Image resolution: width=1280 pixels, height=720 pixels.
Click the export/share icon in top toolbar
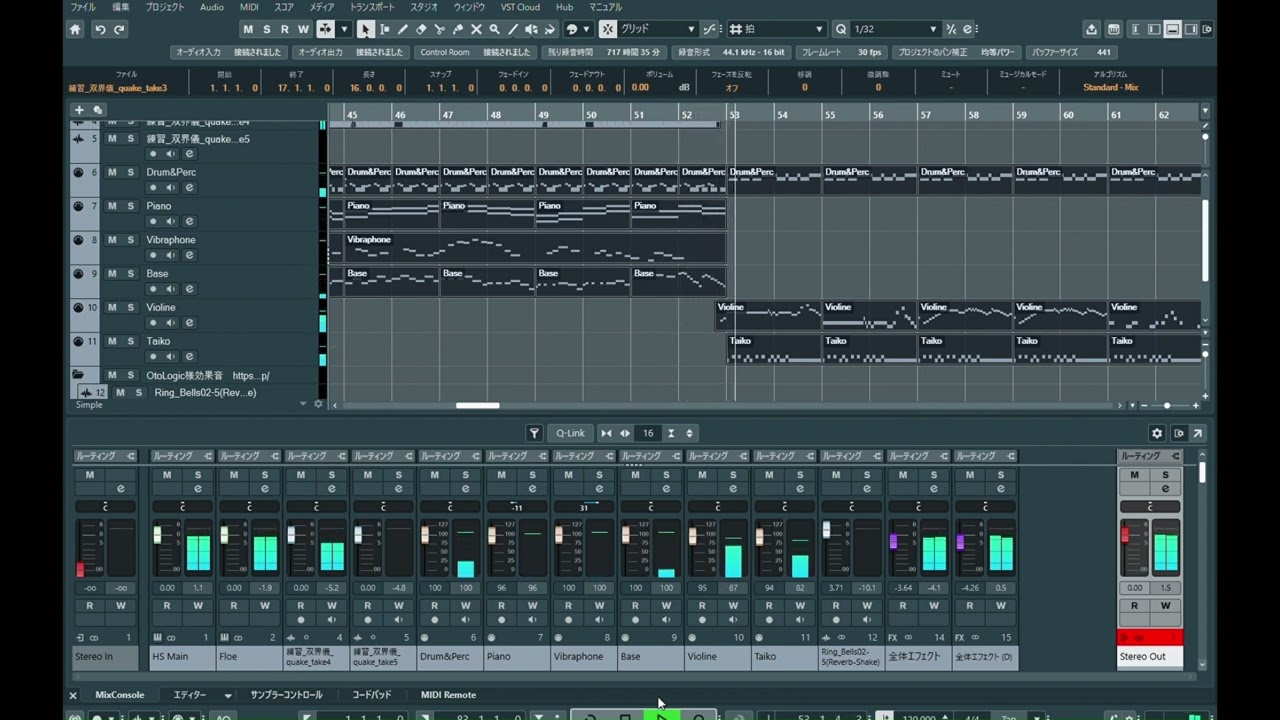pyautogui.click(x=1091, y=29)
